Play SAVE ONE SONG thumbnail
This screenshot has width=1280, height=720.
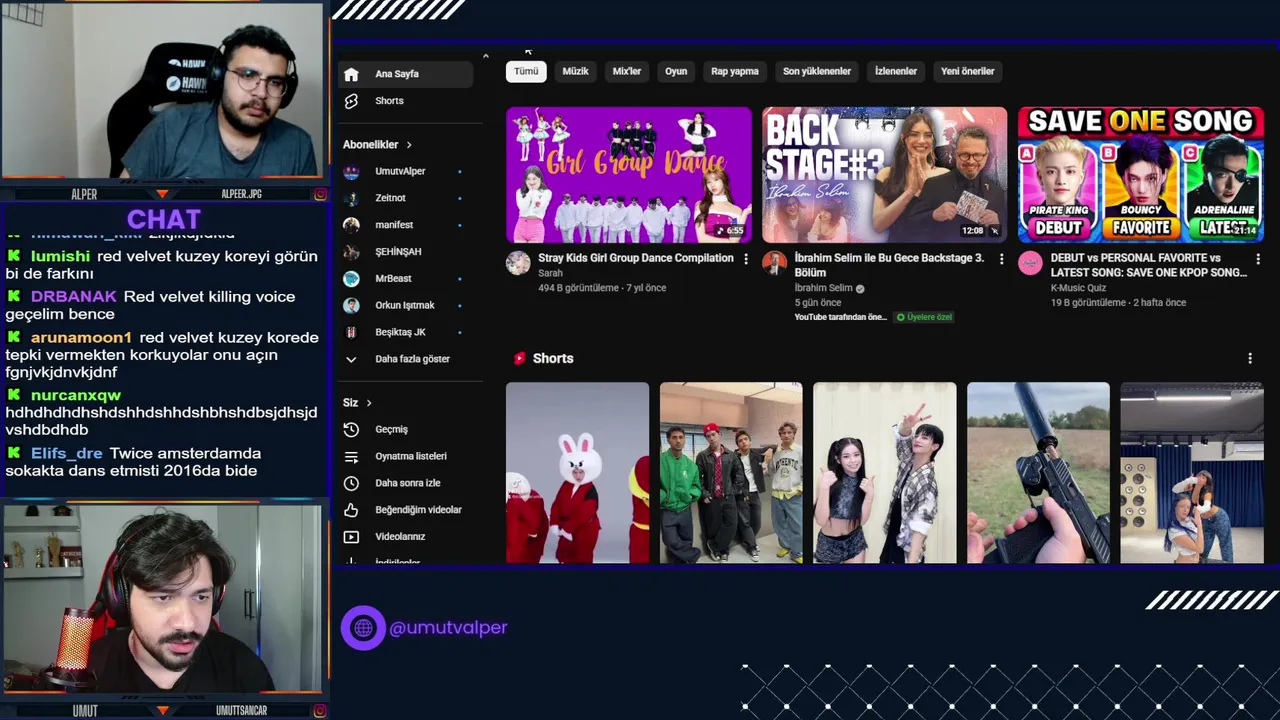coord(1141,175)
